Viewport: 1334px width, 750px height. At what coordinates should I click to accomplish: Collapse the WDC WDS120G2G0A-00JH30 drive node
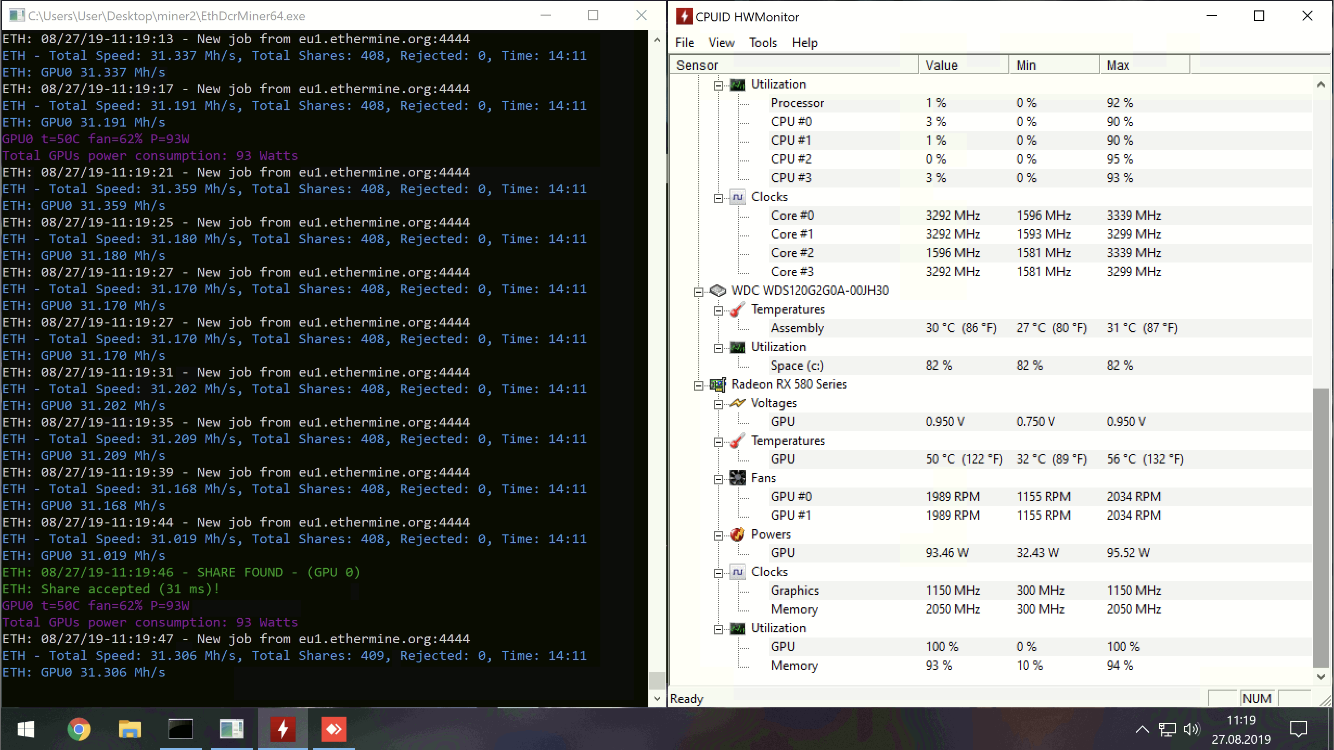(x=699, y=291)
